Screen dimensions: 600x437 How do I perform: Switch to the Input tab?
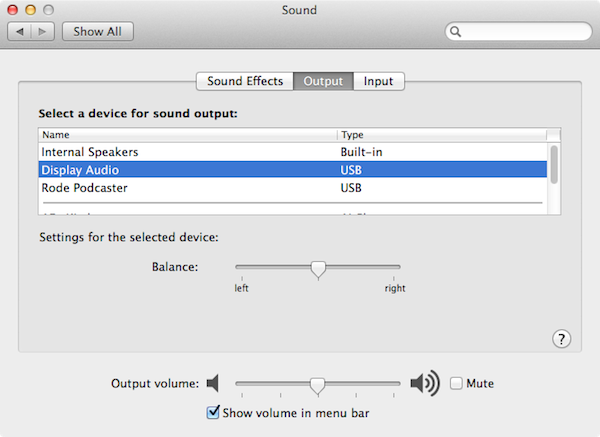[378, 81]
